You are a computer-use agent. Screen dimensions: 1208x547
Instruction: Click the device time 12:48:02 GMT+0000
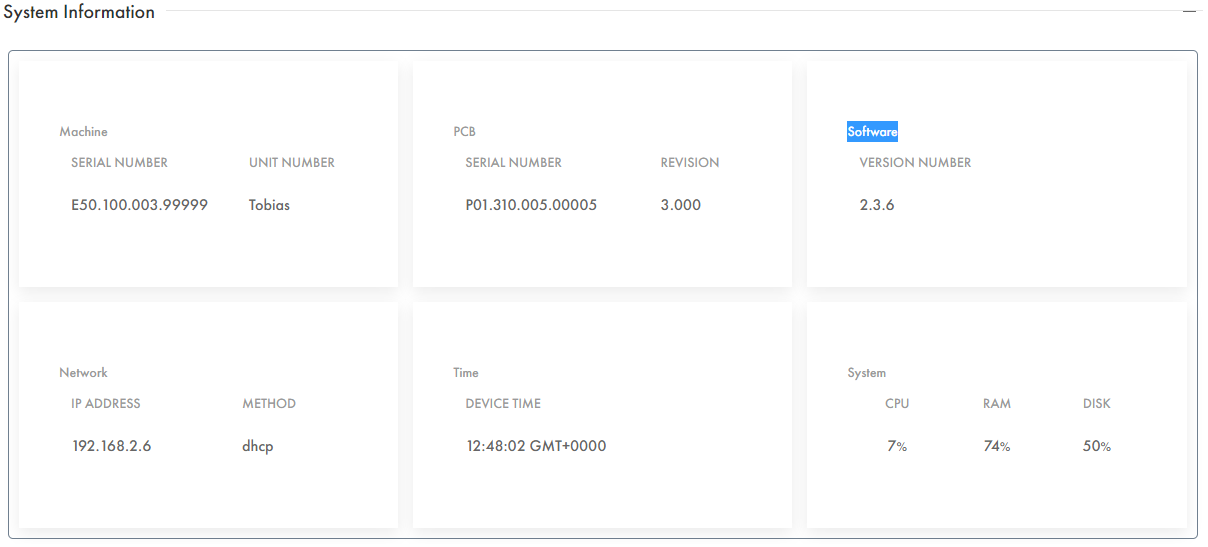(536, 446)
